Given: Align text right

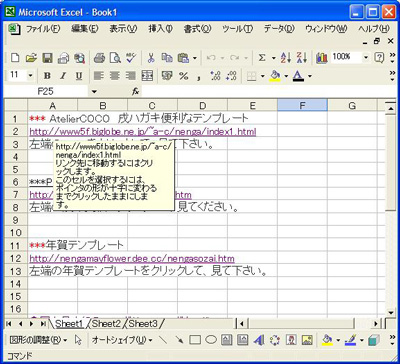Looking at the screenshot, I should [131, 76].
